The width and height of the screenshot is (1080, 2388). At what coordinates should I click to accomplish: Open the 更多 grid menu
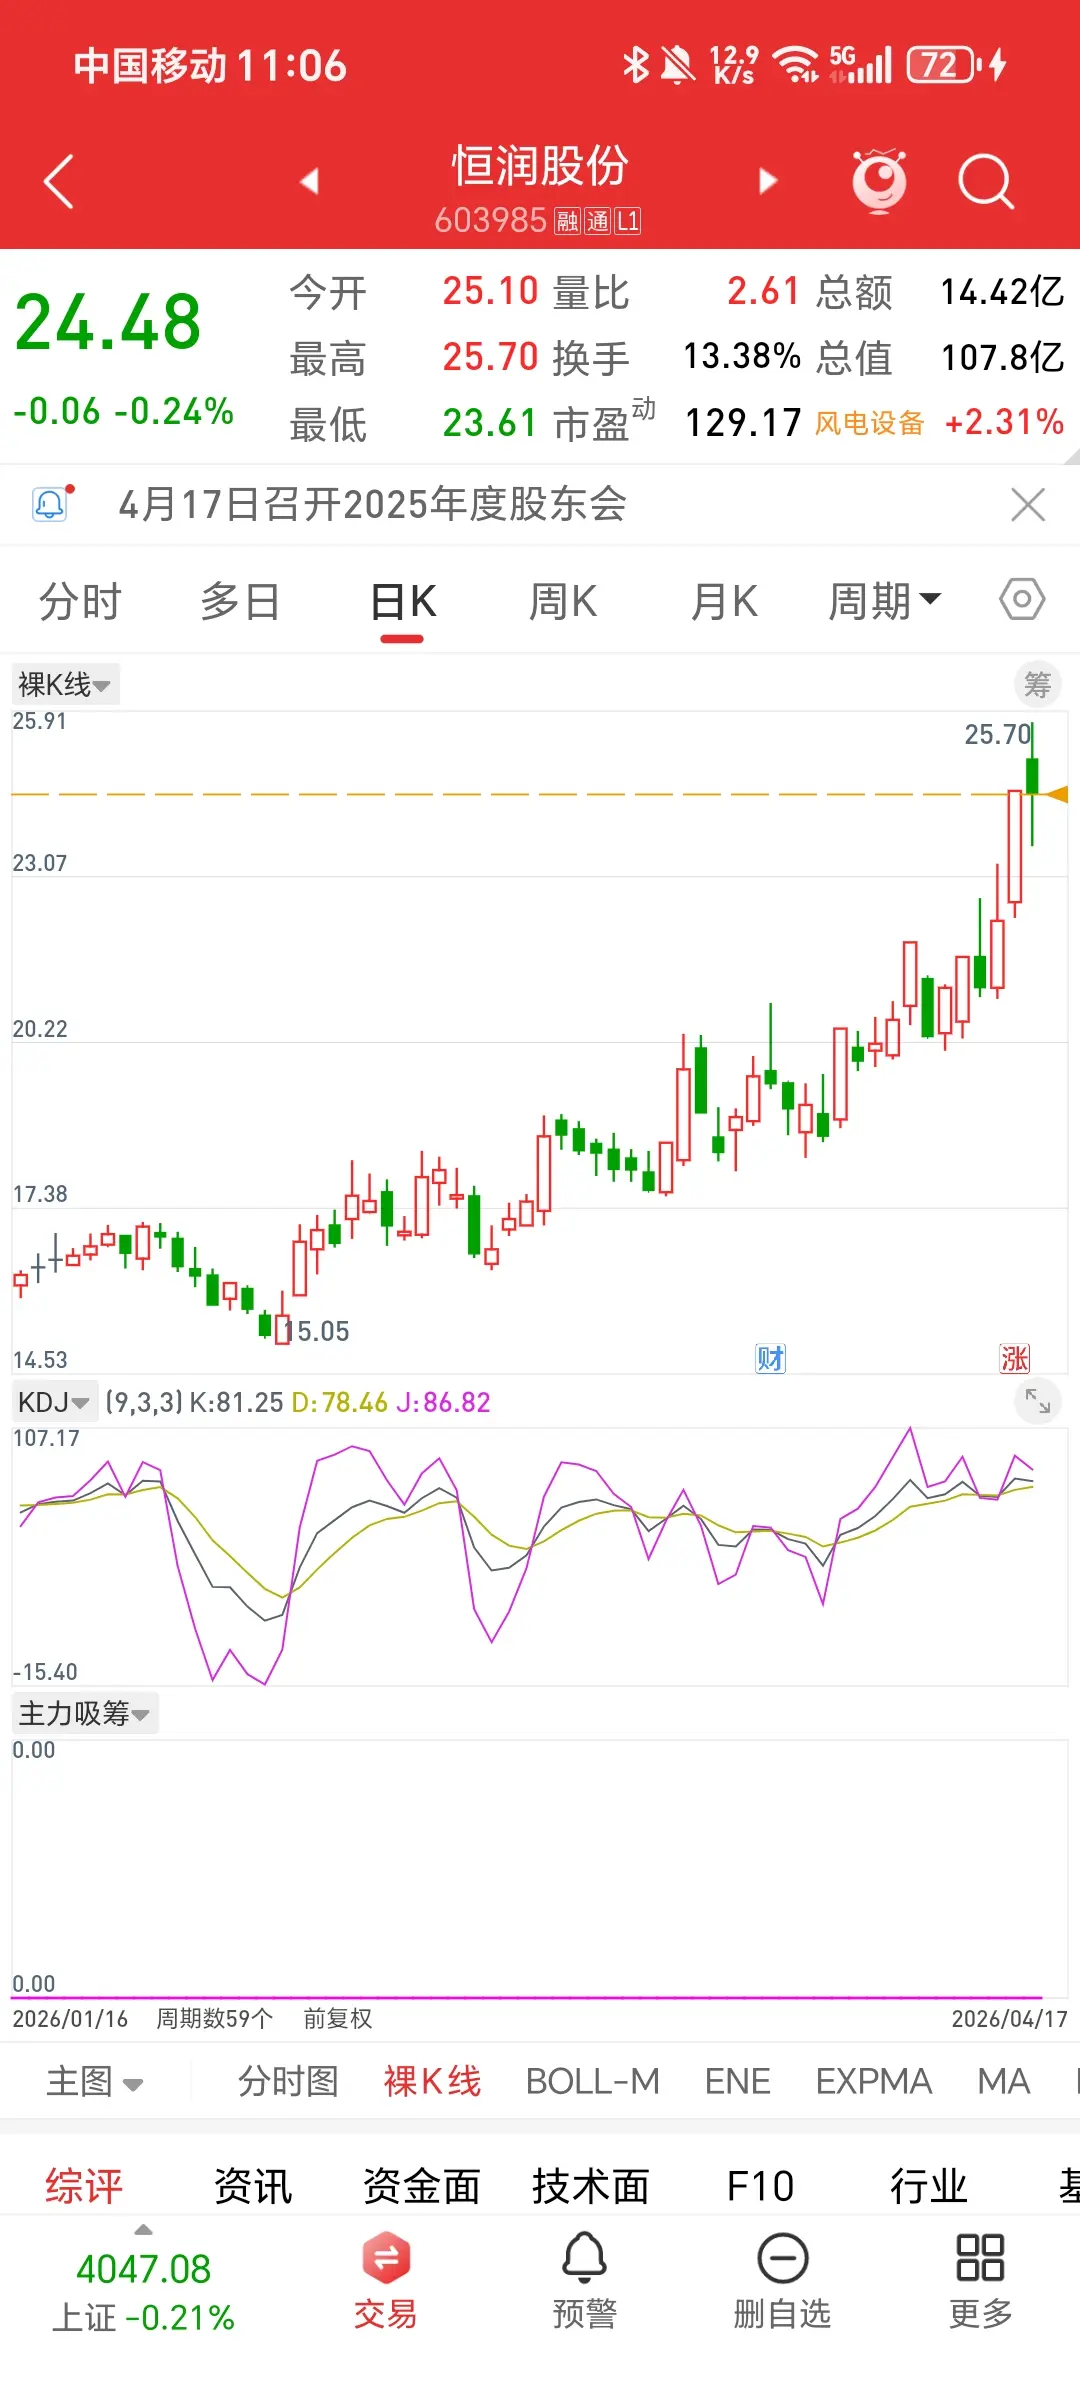(x=981, y=2281)
